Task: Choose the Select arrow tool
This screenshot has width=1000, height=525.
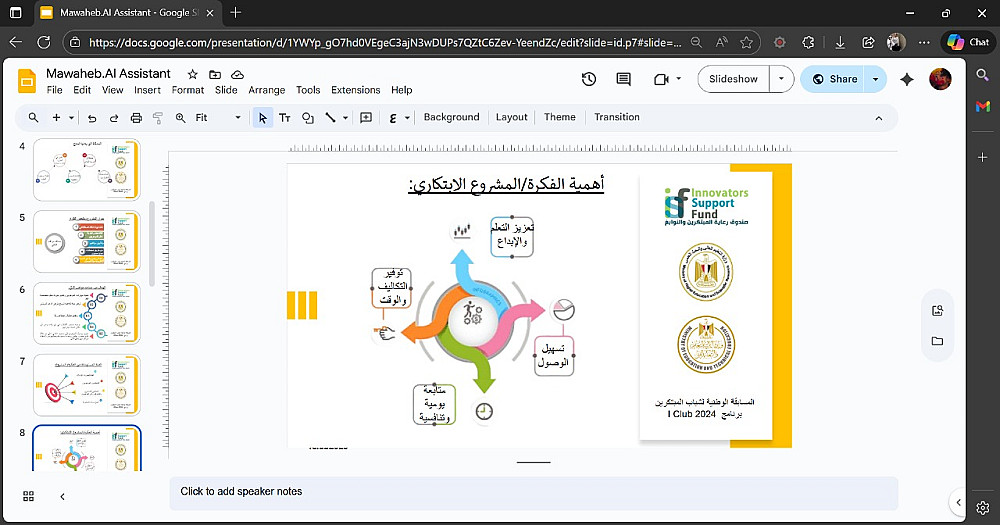Action: pos(262,117)
